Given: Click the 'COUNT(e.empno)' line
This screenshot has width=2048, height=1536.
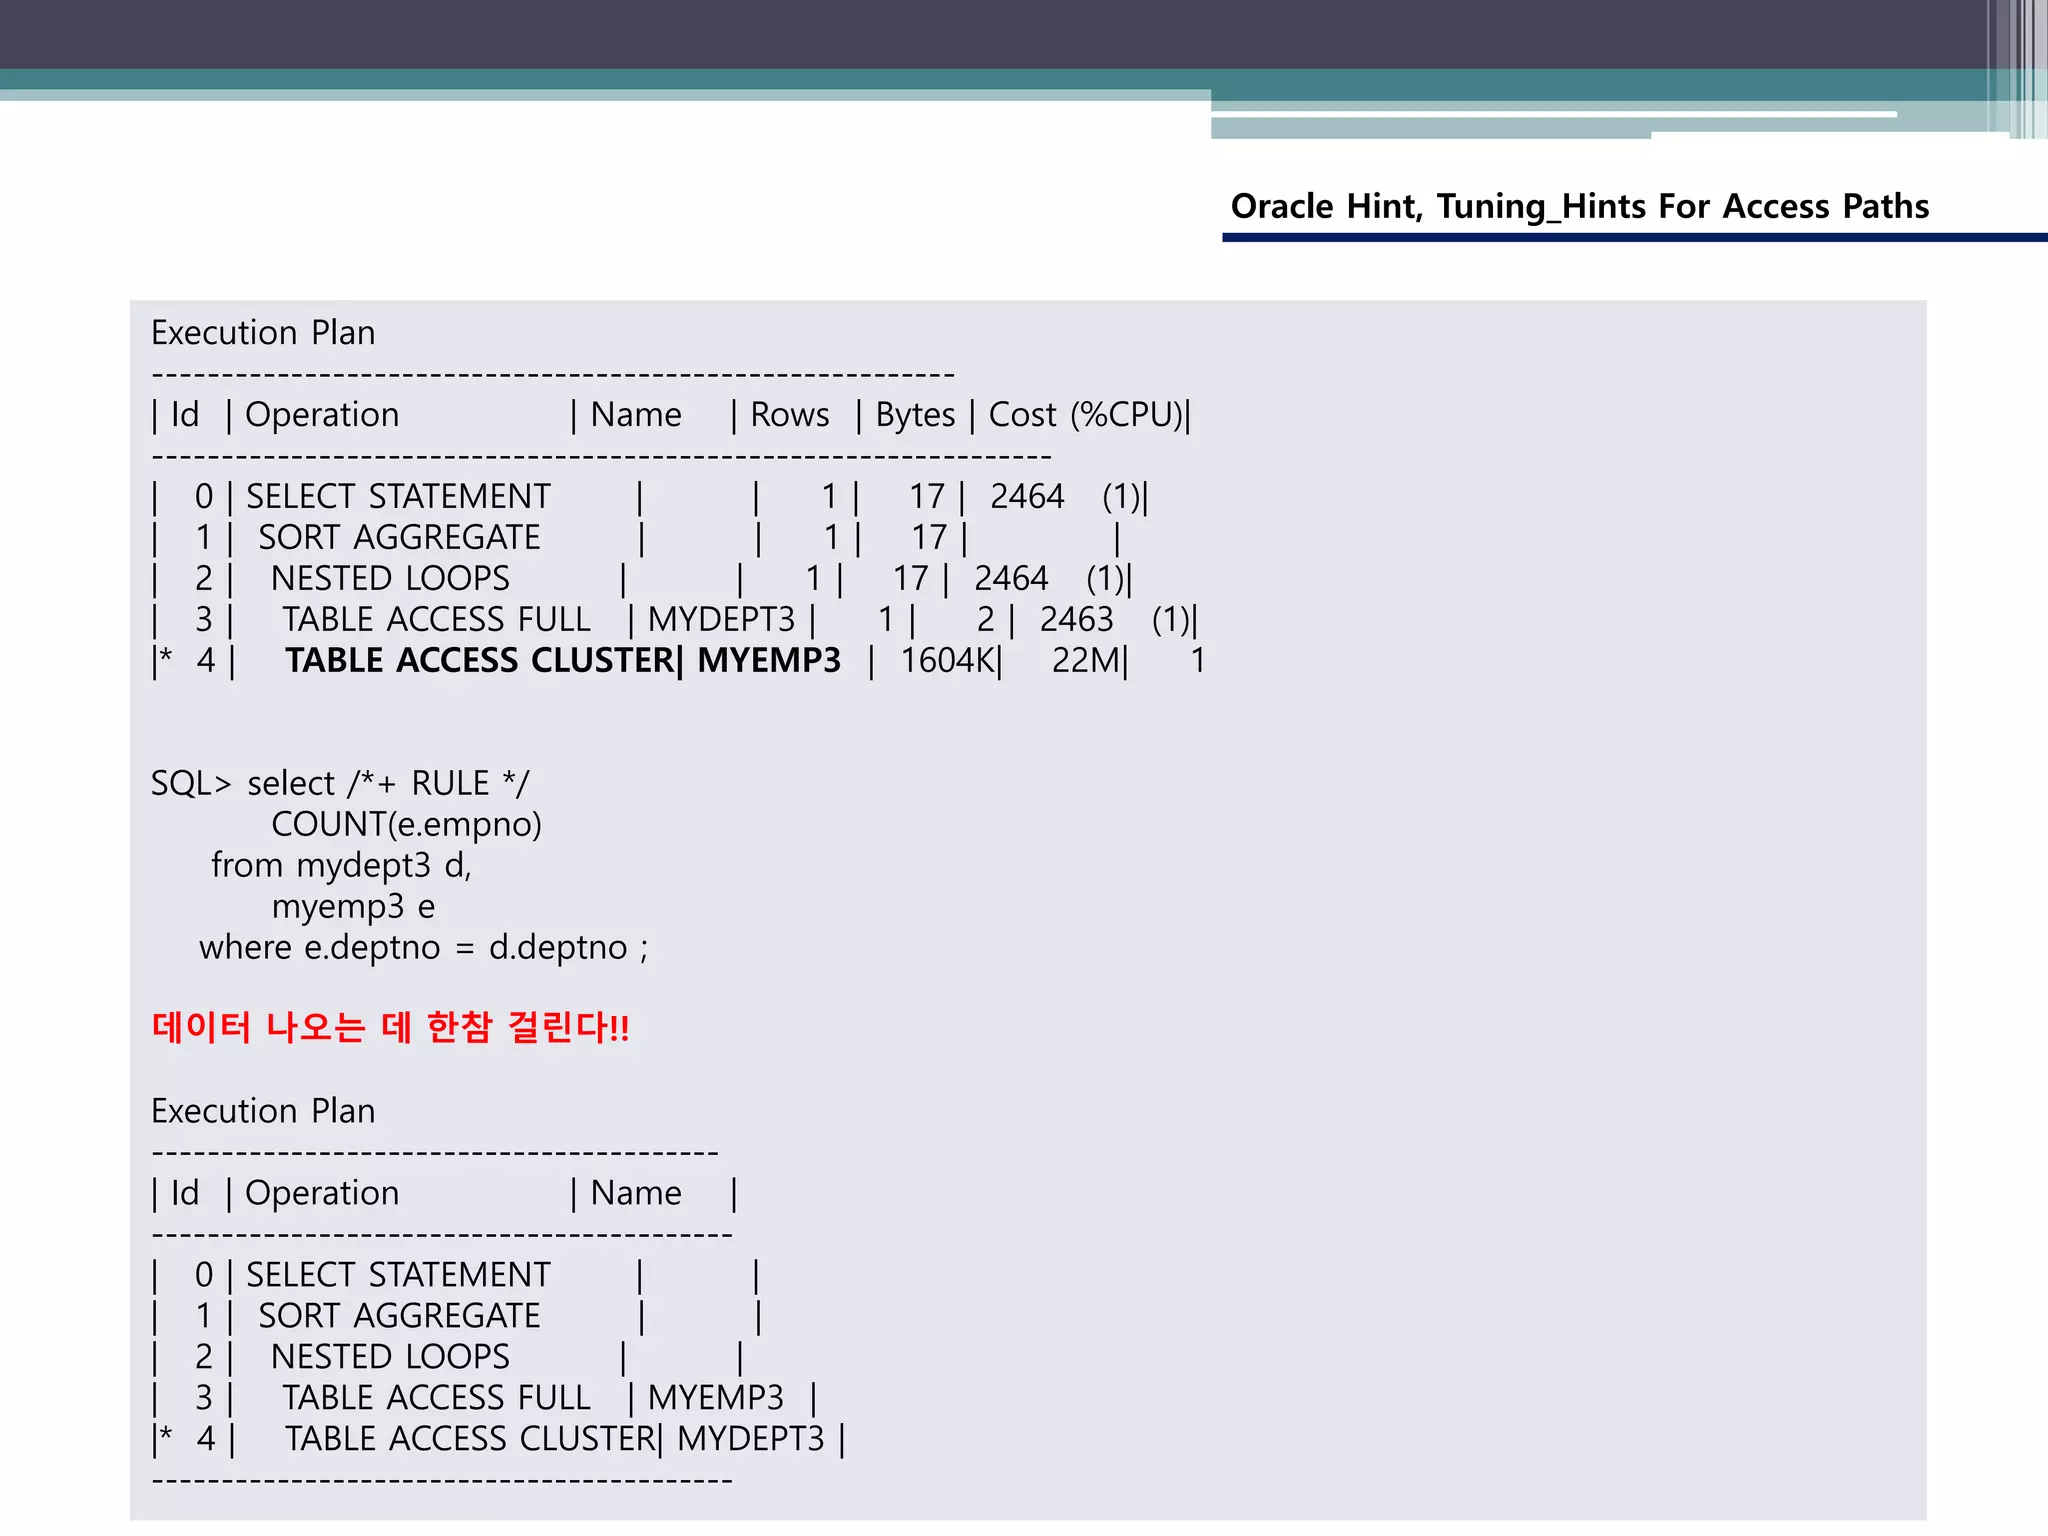Looking at the screenshot, I should (x=406, y=825).
